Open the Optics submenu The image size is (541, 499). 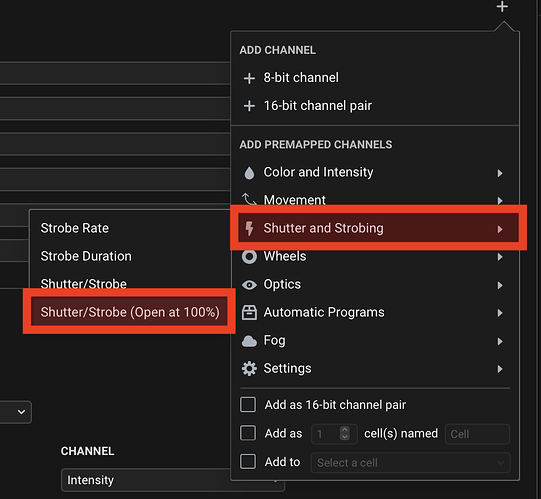click(375, 285)
